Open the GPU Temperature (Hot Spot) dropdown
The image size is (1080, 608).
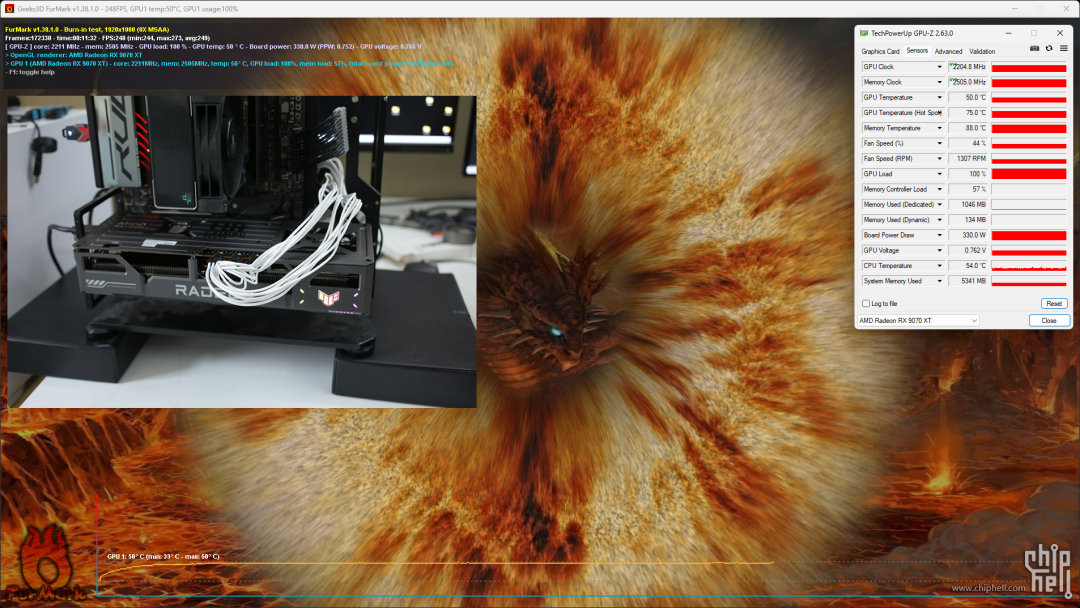click(x=939, y=113)
